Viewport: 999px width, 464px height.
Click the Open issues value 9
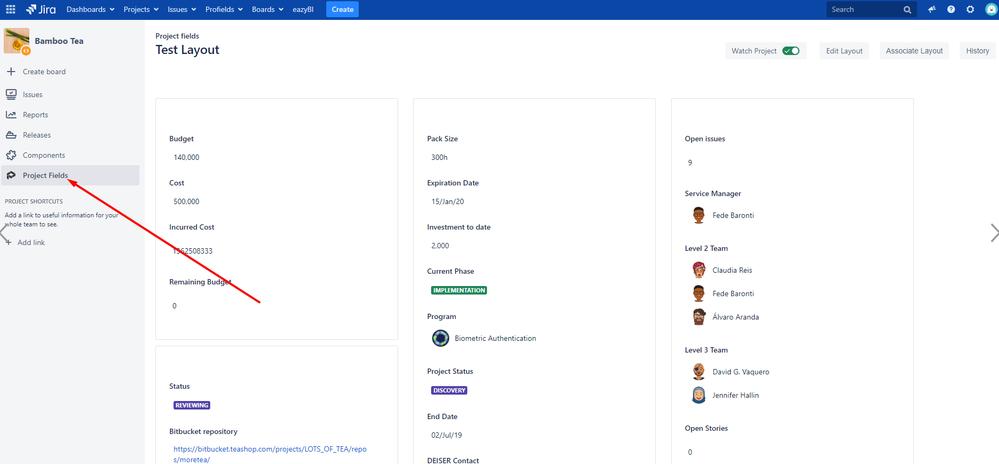pos(690,163)
